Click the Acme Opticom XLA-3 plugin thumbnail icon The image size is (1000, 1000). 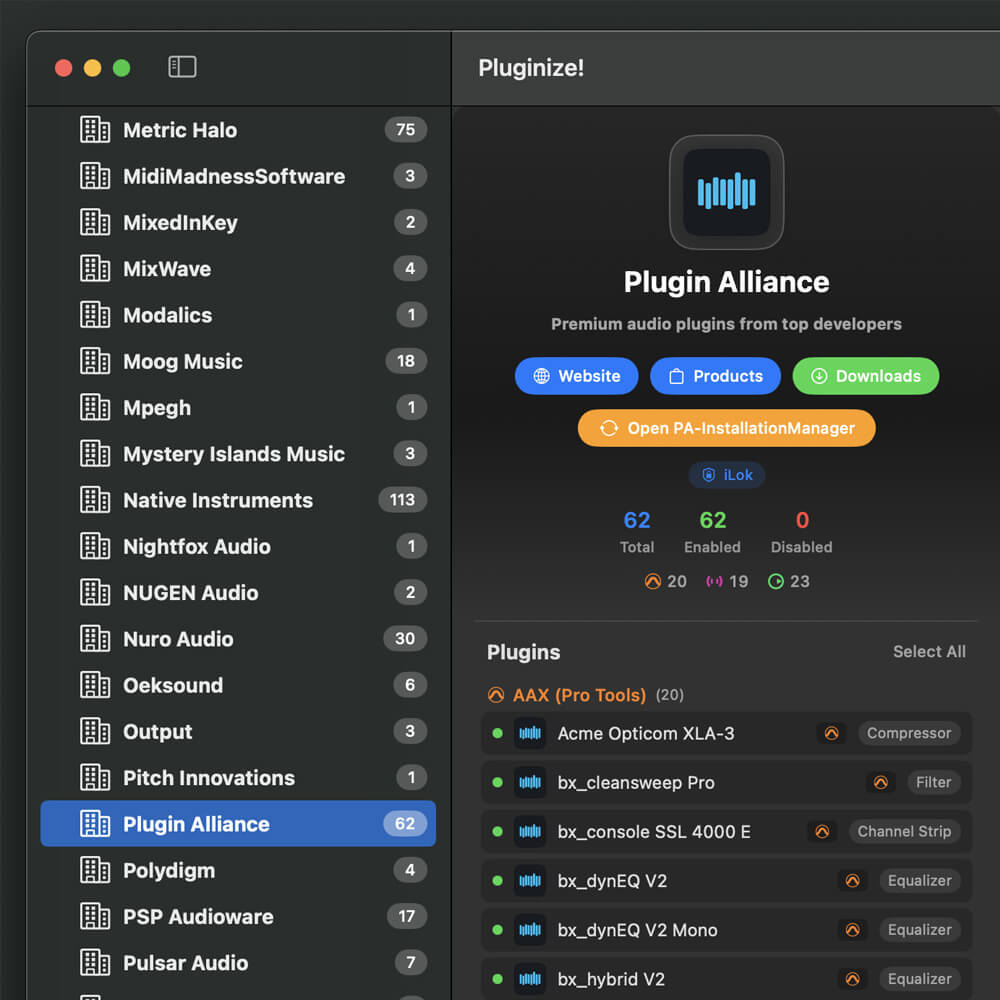(x=530, y=733)
